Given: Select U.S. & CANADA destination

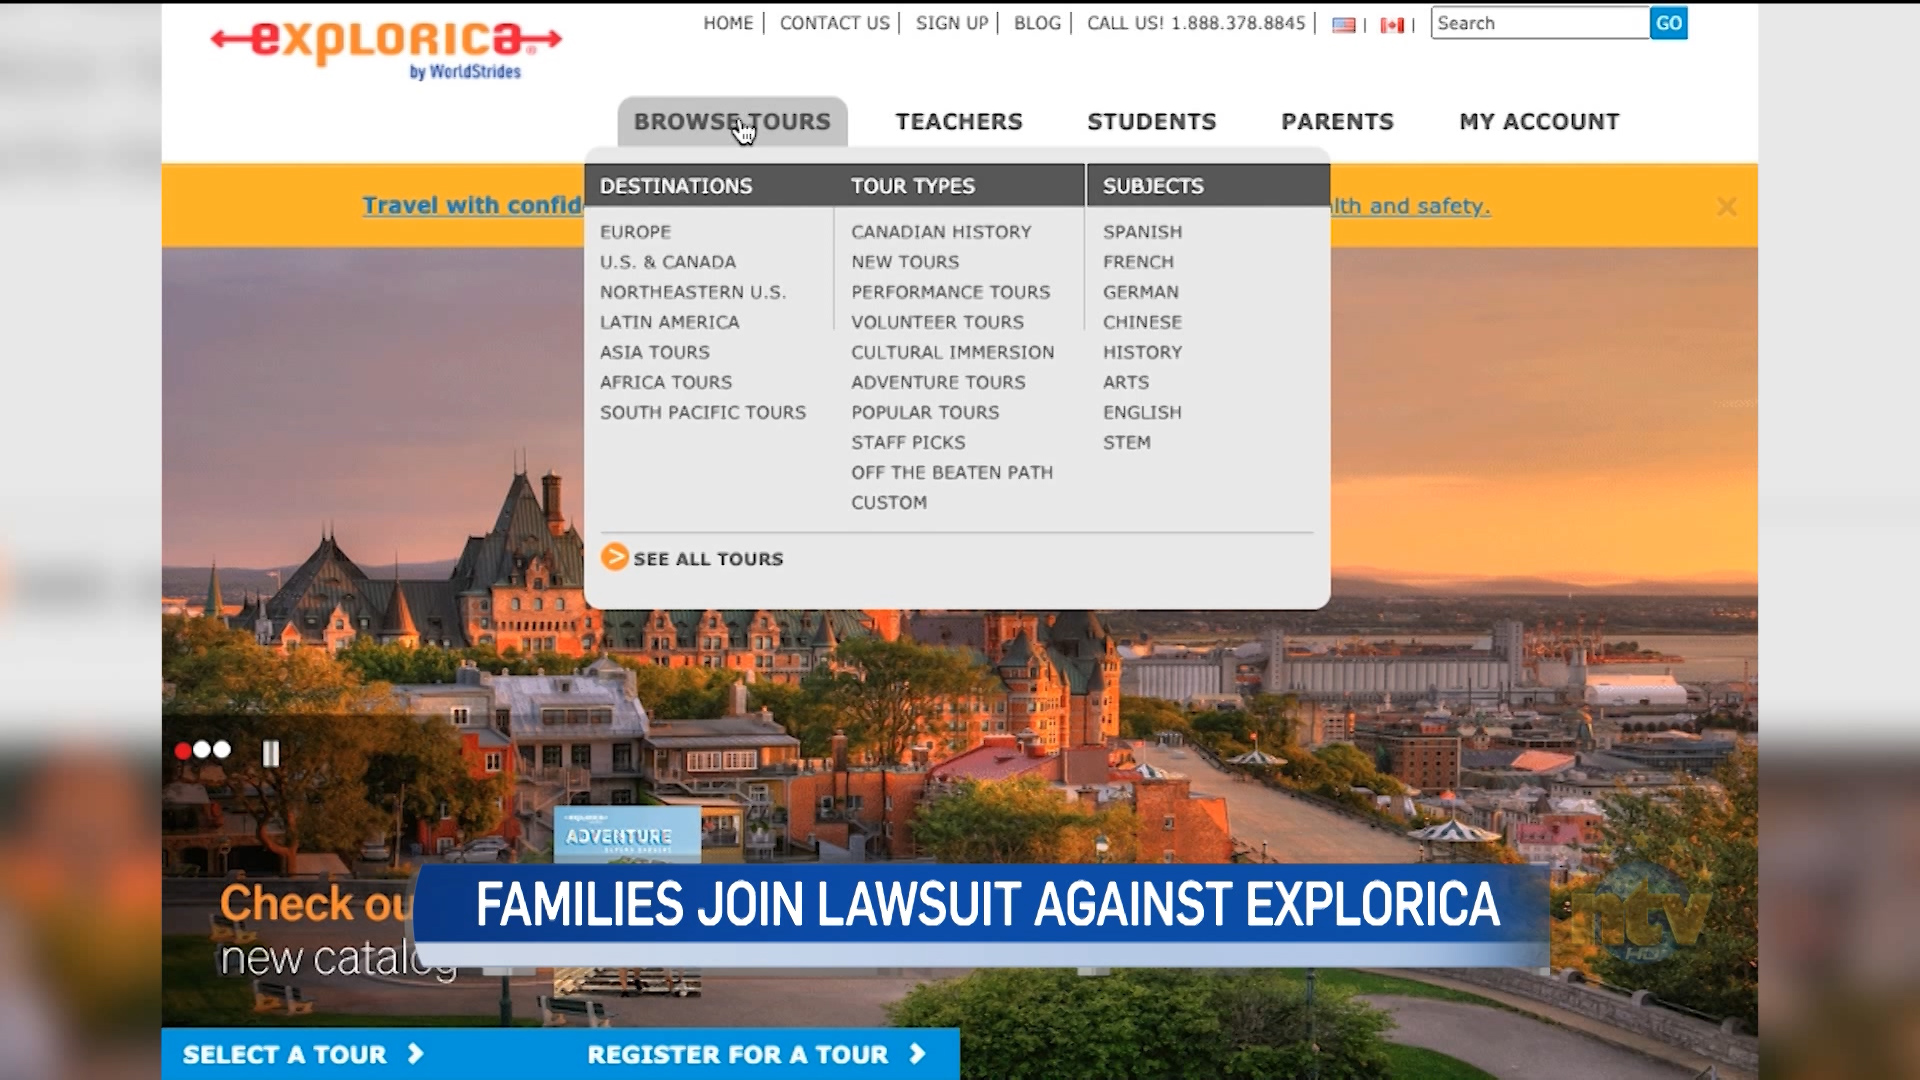Looking at the screenshot, I should click(668, 262).
